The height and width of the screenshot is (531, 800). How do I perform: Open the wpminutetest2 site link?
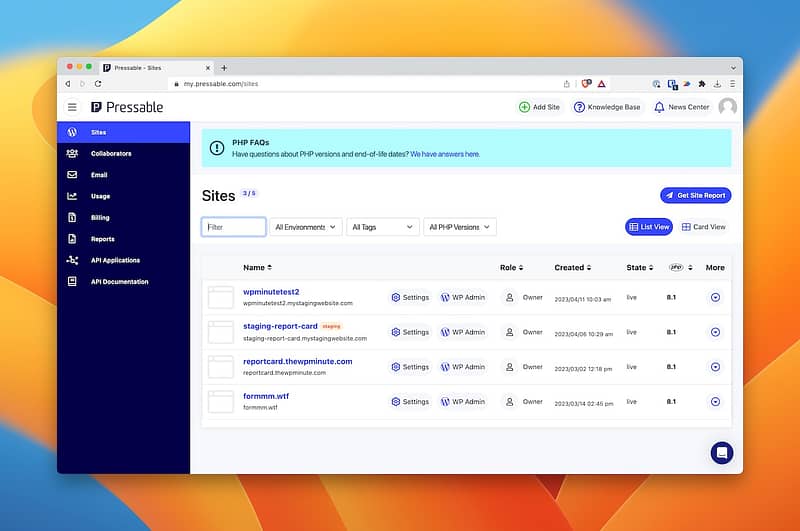click(271, 292)
